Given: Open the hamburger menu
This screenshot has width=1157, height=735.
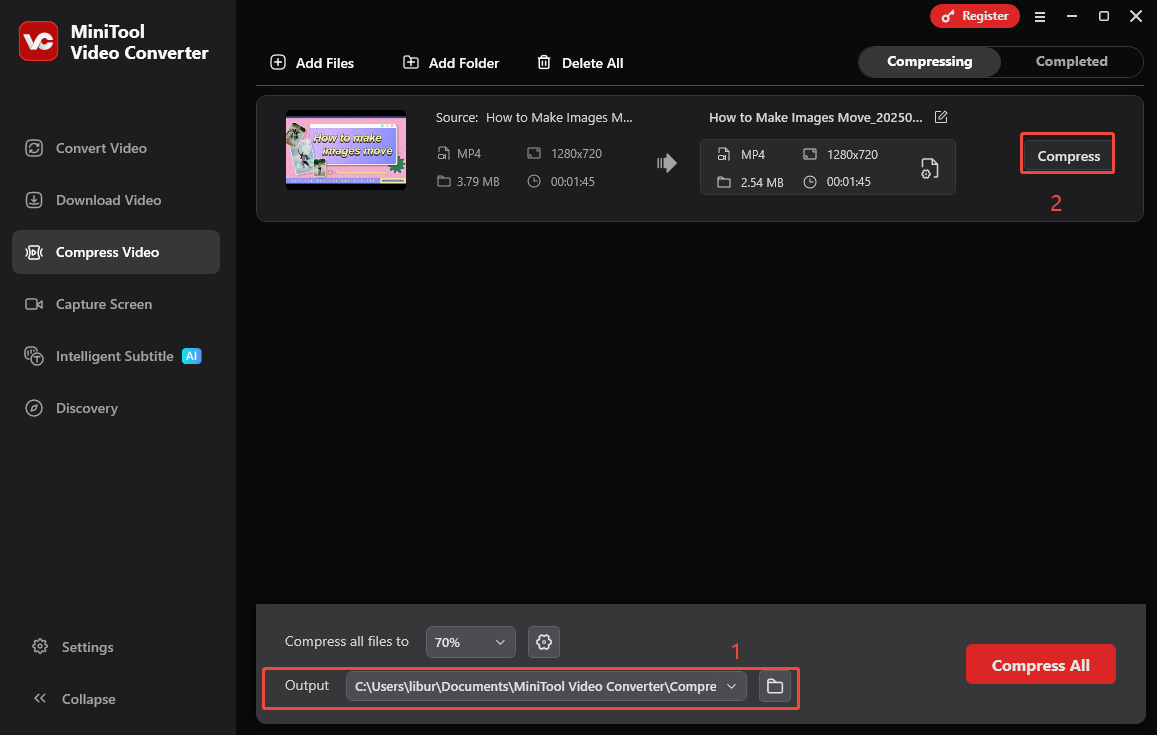Looking at the screenshot, I should 1040,16.
